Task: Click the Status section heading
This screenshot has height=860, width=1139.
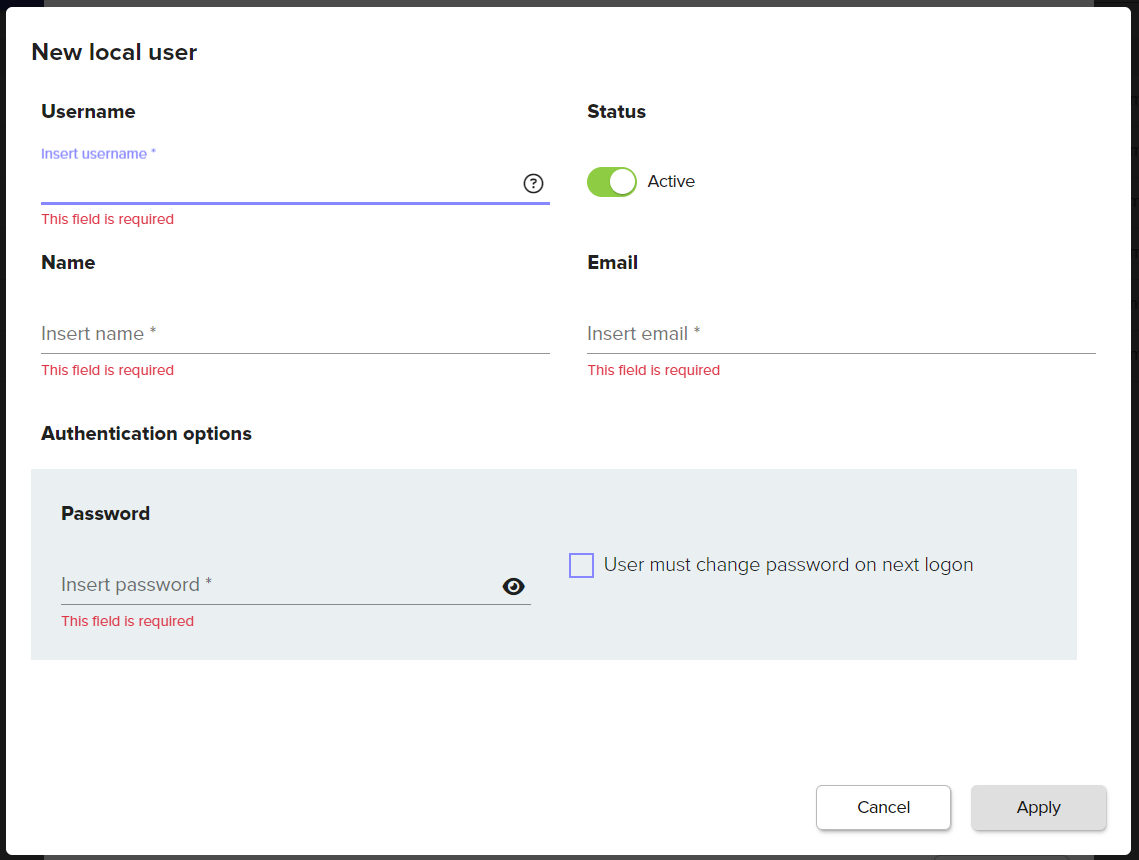Action: pyautogui.click(x=616, y=112)
